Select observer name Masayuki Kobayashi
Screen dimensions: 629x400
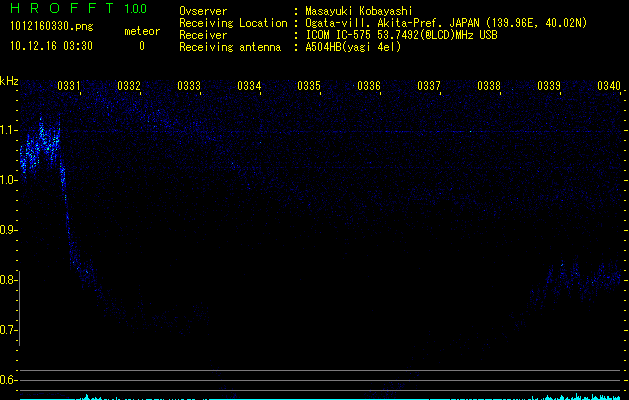tap(359, 11)
